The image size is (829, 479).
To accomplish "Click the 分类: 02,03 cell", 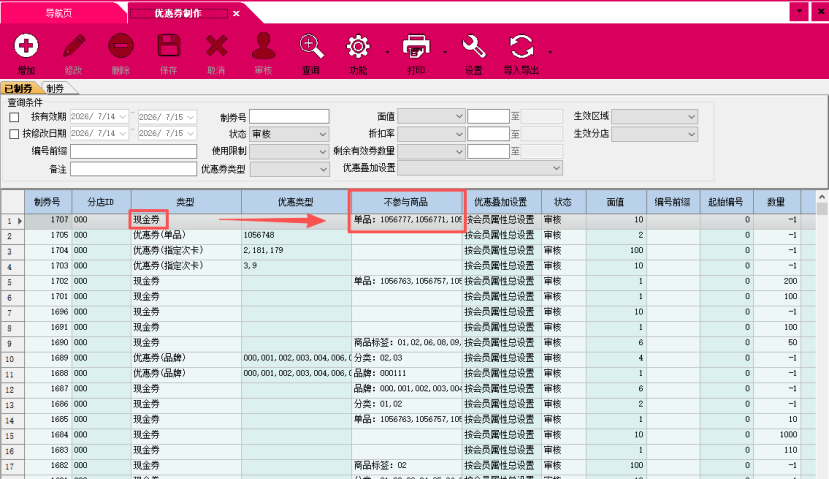I will (406, 358).
